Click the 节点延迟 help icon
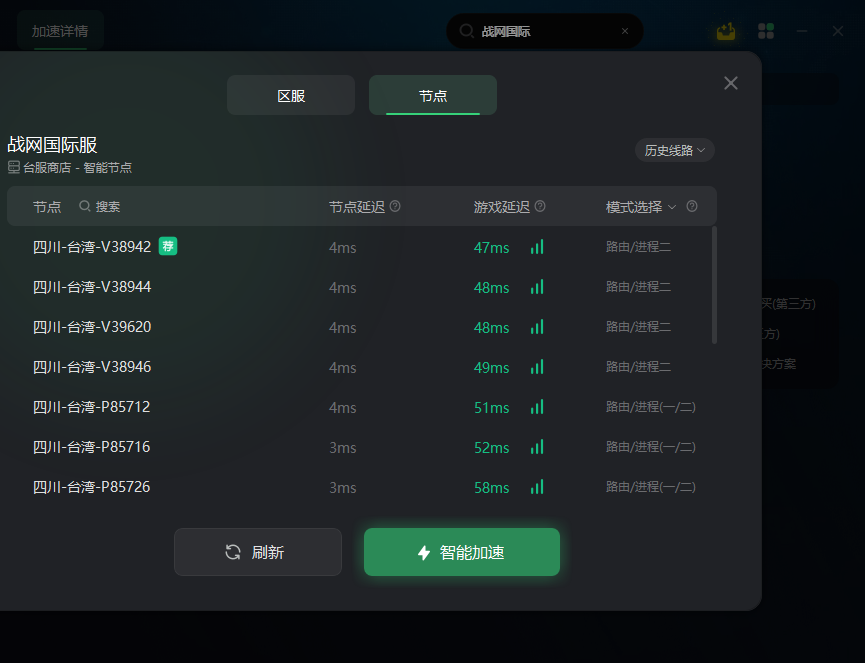 click(395, 206)
